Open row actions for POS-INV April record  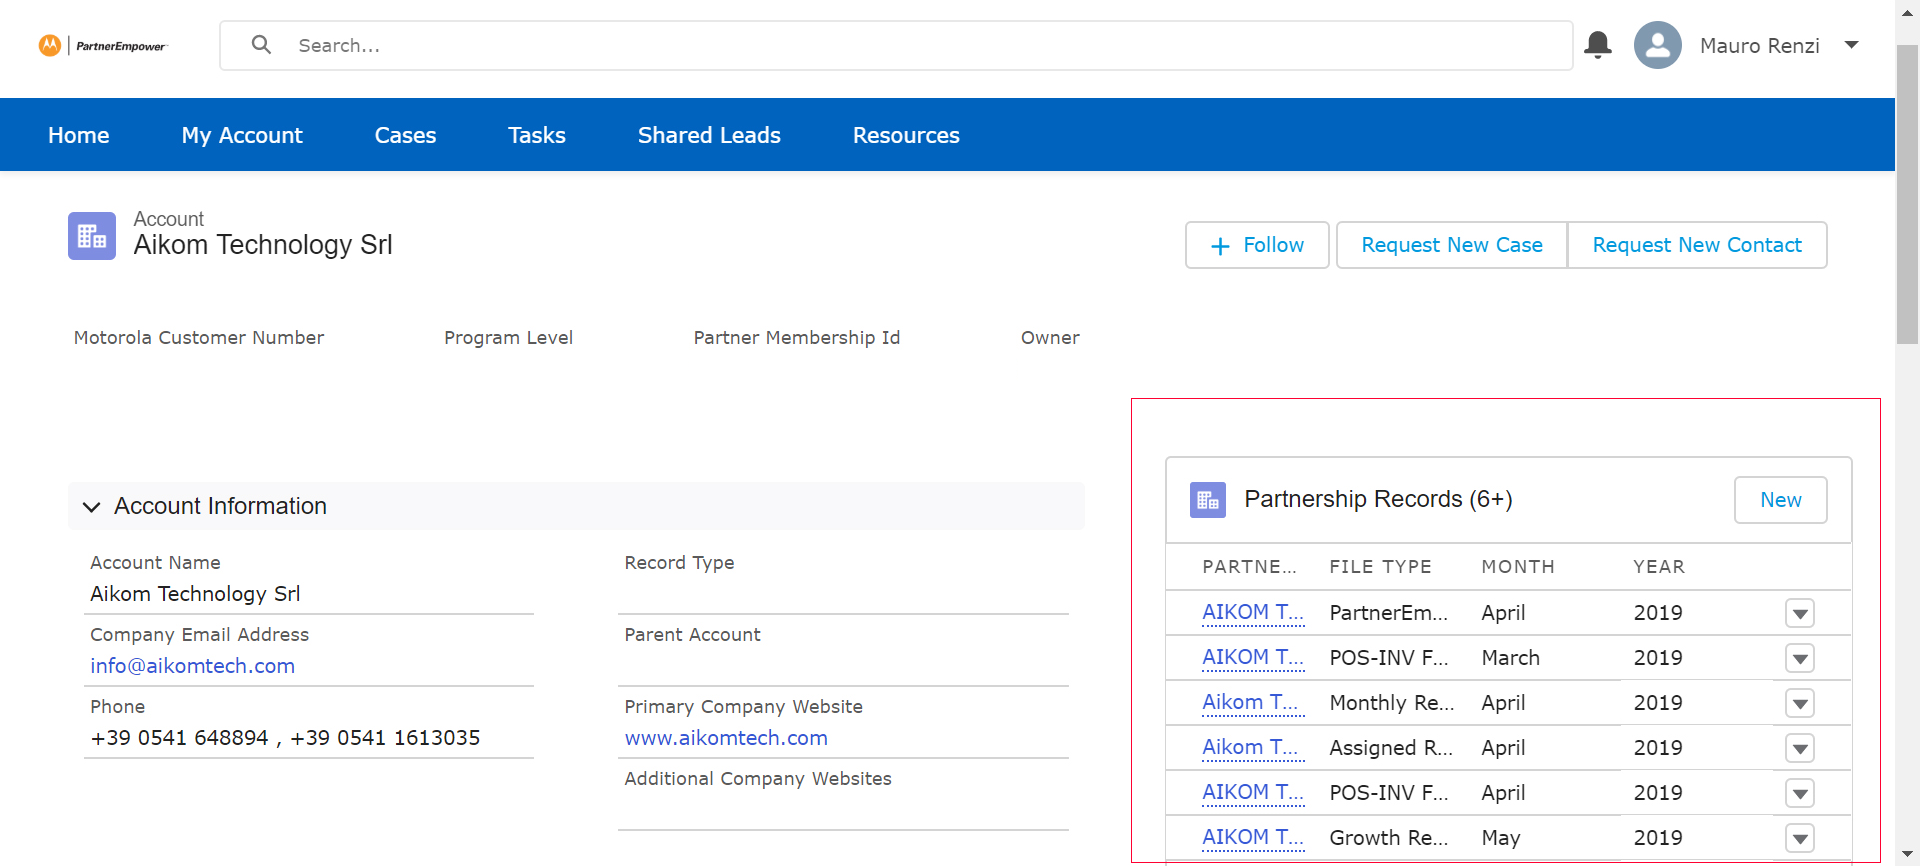1800,793
